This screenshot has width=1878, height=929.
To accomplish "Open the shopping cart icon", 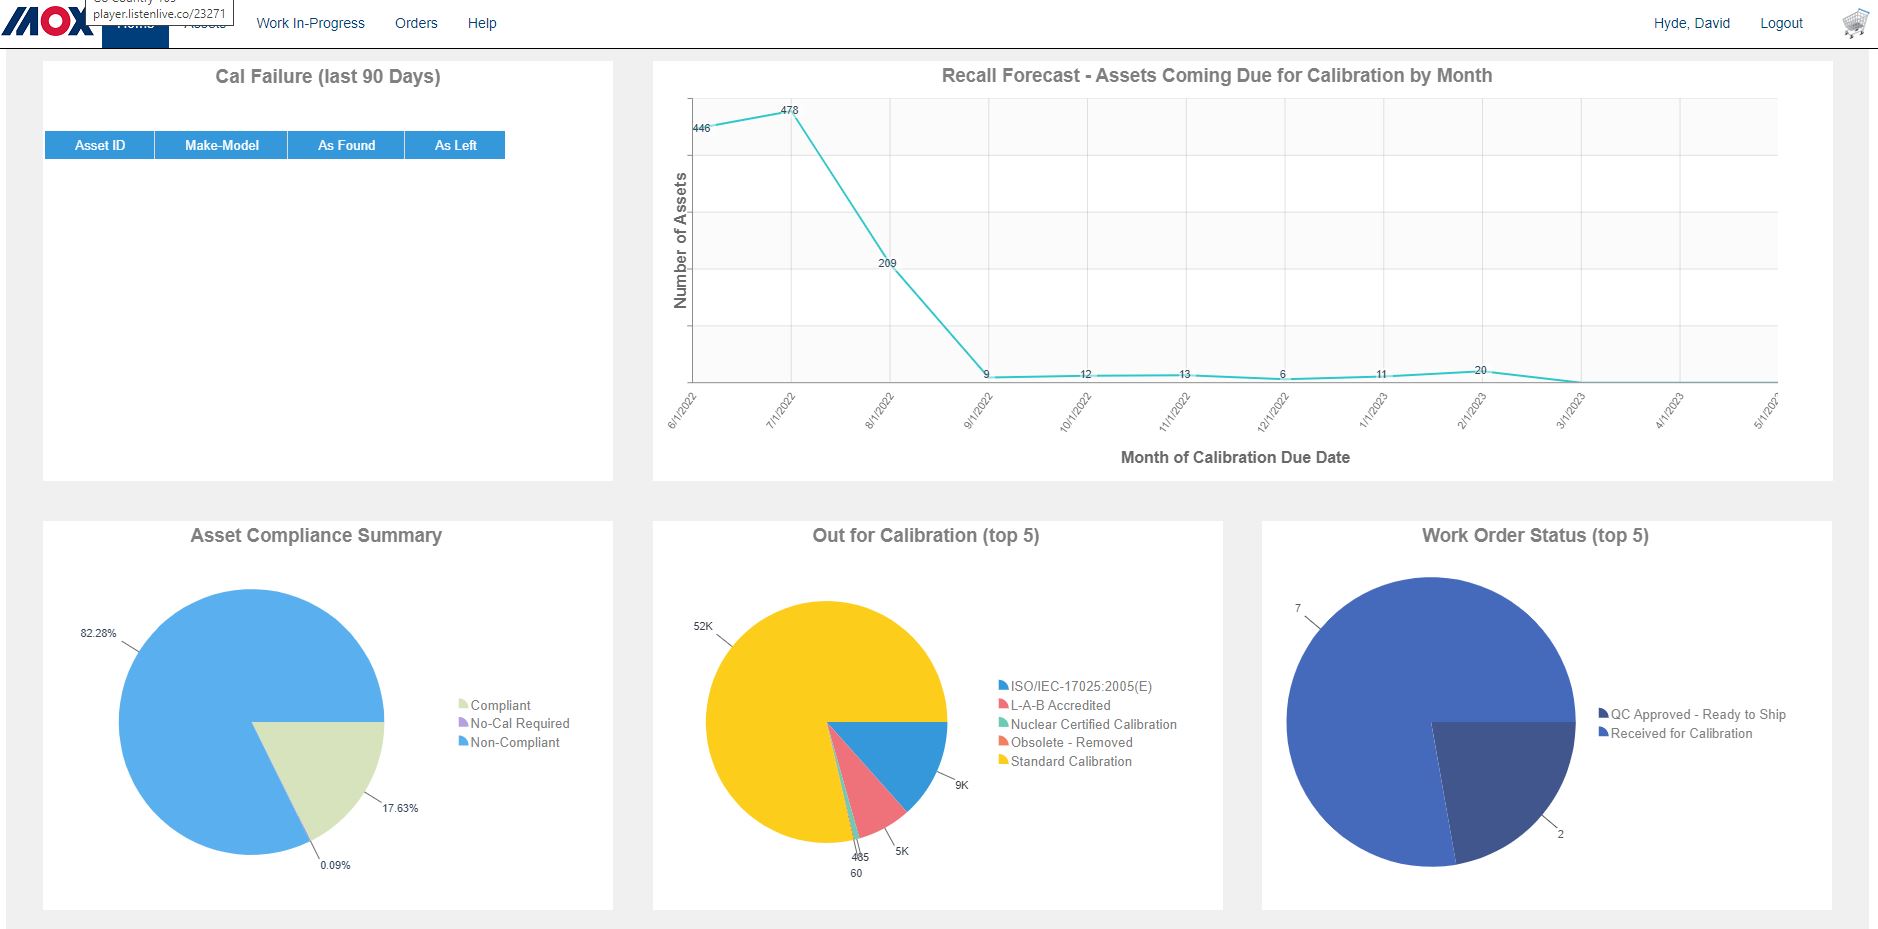I will tap(1855, 23).
